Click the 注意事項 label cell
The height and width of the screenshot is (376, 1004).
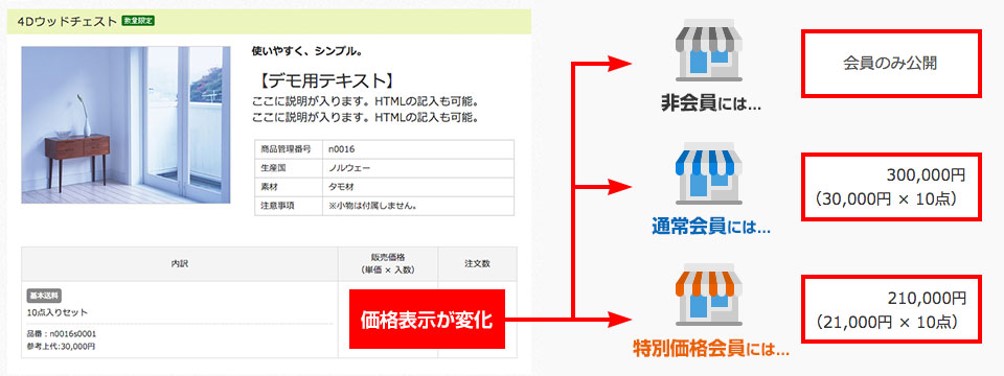287,206
